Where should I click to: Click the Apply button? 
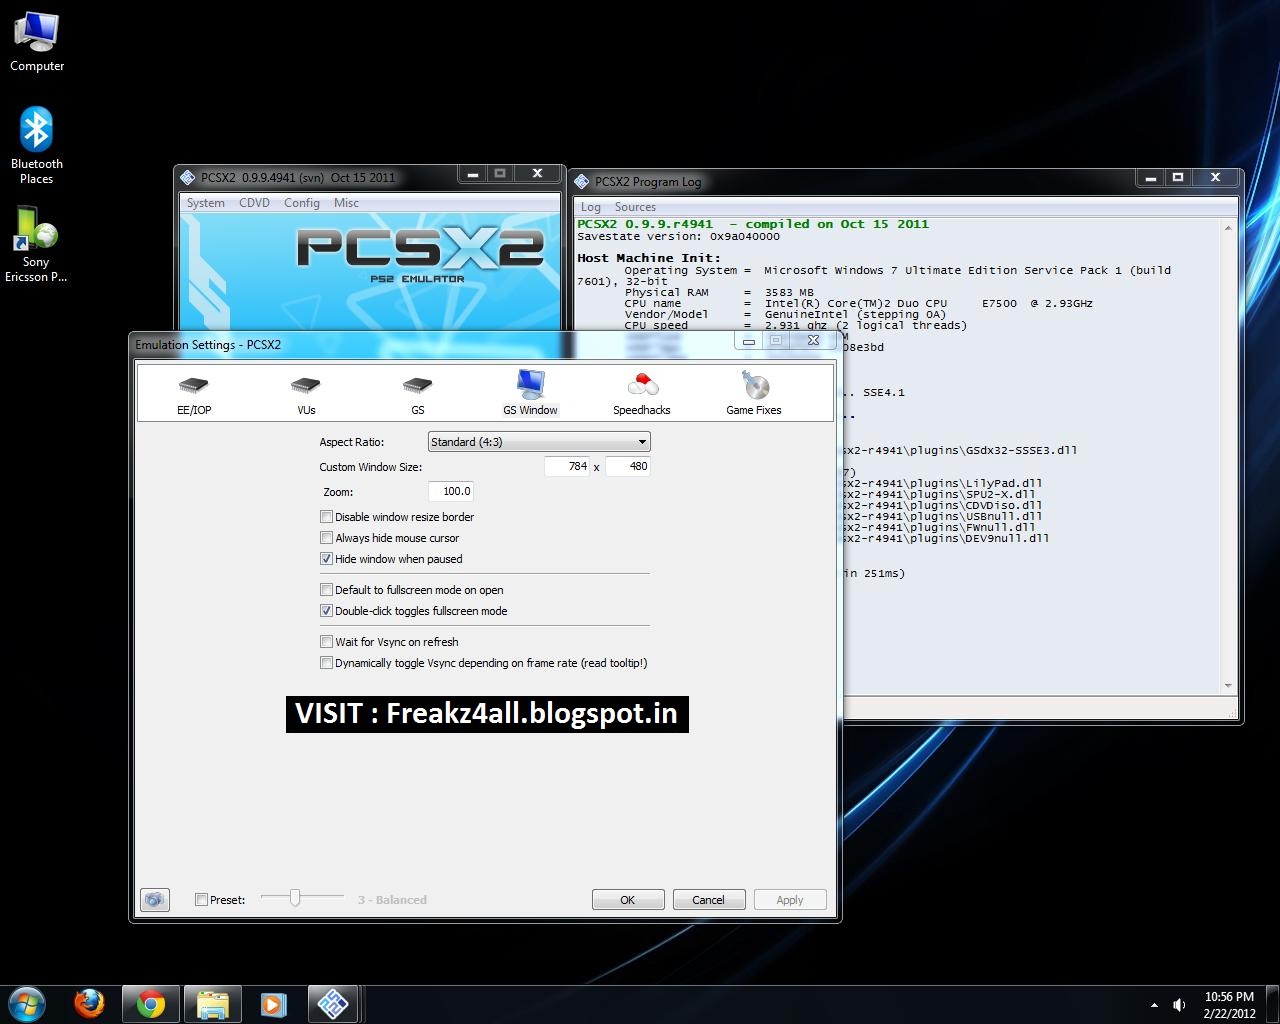tap(790, 900)
